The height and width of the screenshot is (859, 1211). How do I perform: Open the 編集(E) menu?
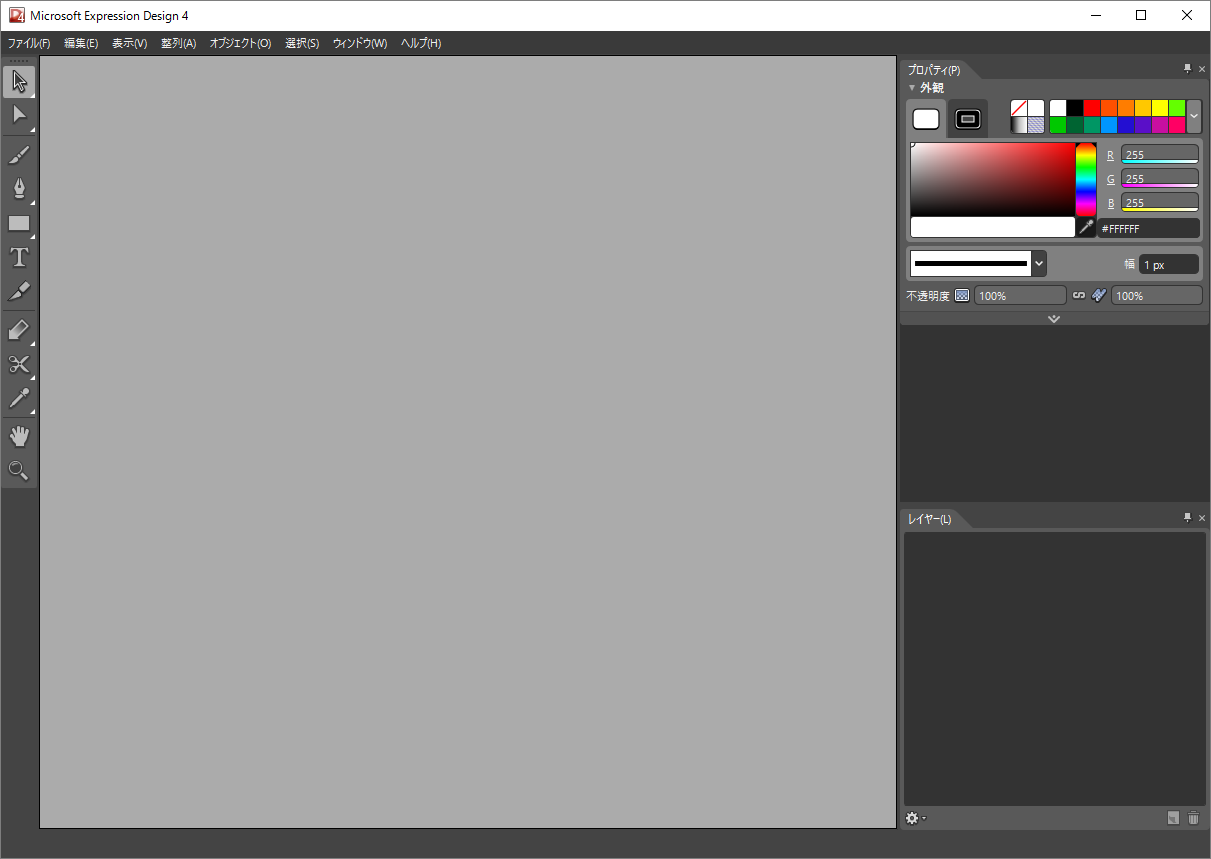coord(81,44)
